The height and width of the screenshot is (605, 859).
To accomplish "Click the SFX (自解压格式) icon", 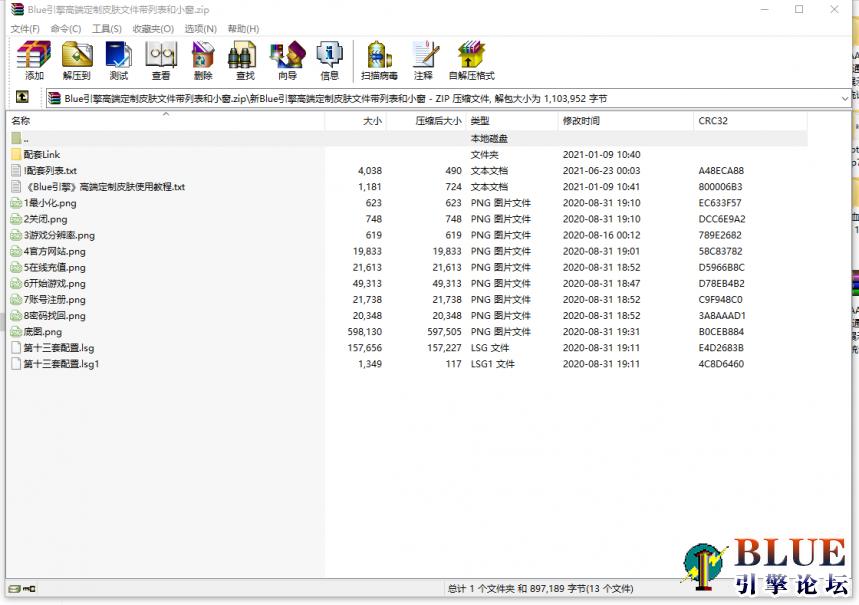I will pyautogui.click(x=471, y=60).
